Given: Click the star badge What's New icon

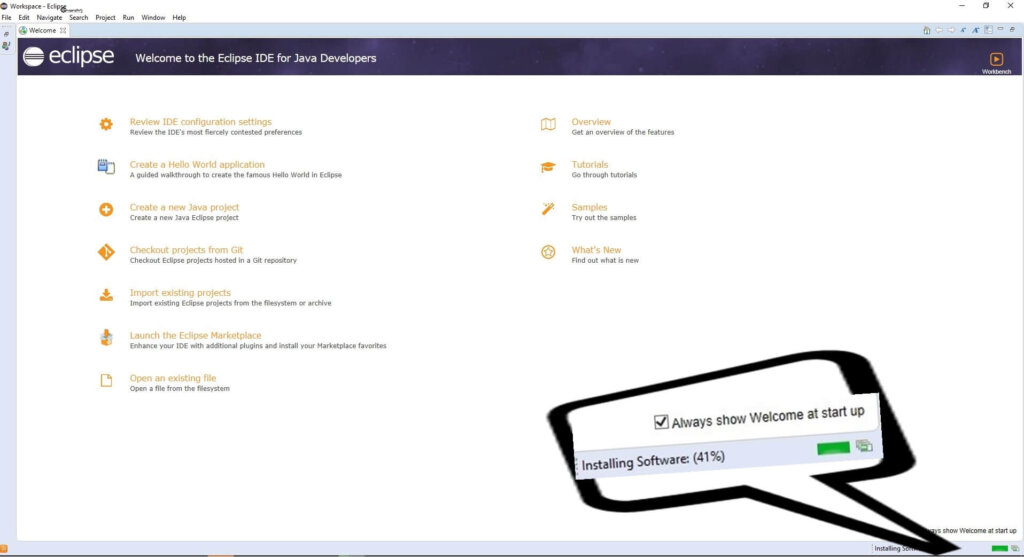Looking at the screenshot, I should [x=548, y=252].
